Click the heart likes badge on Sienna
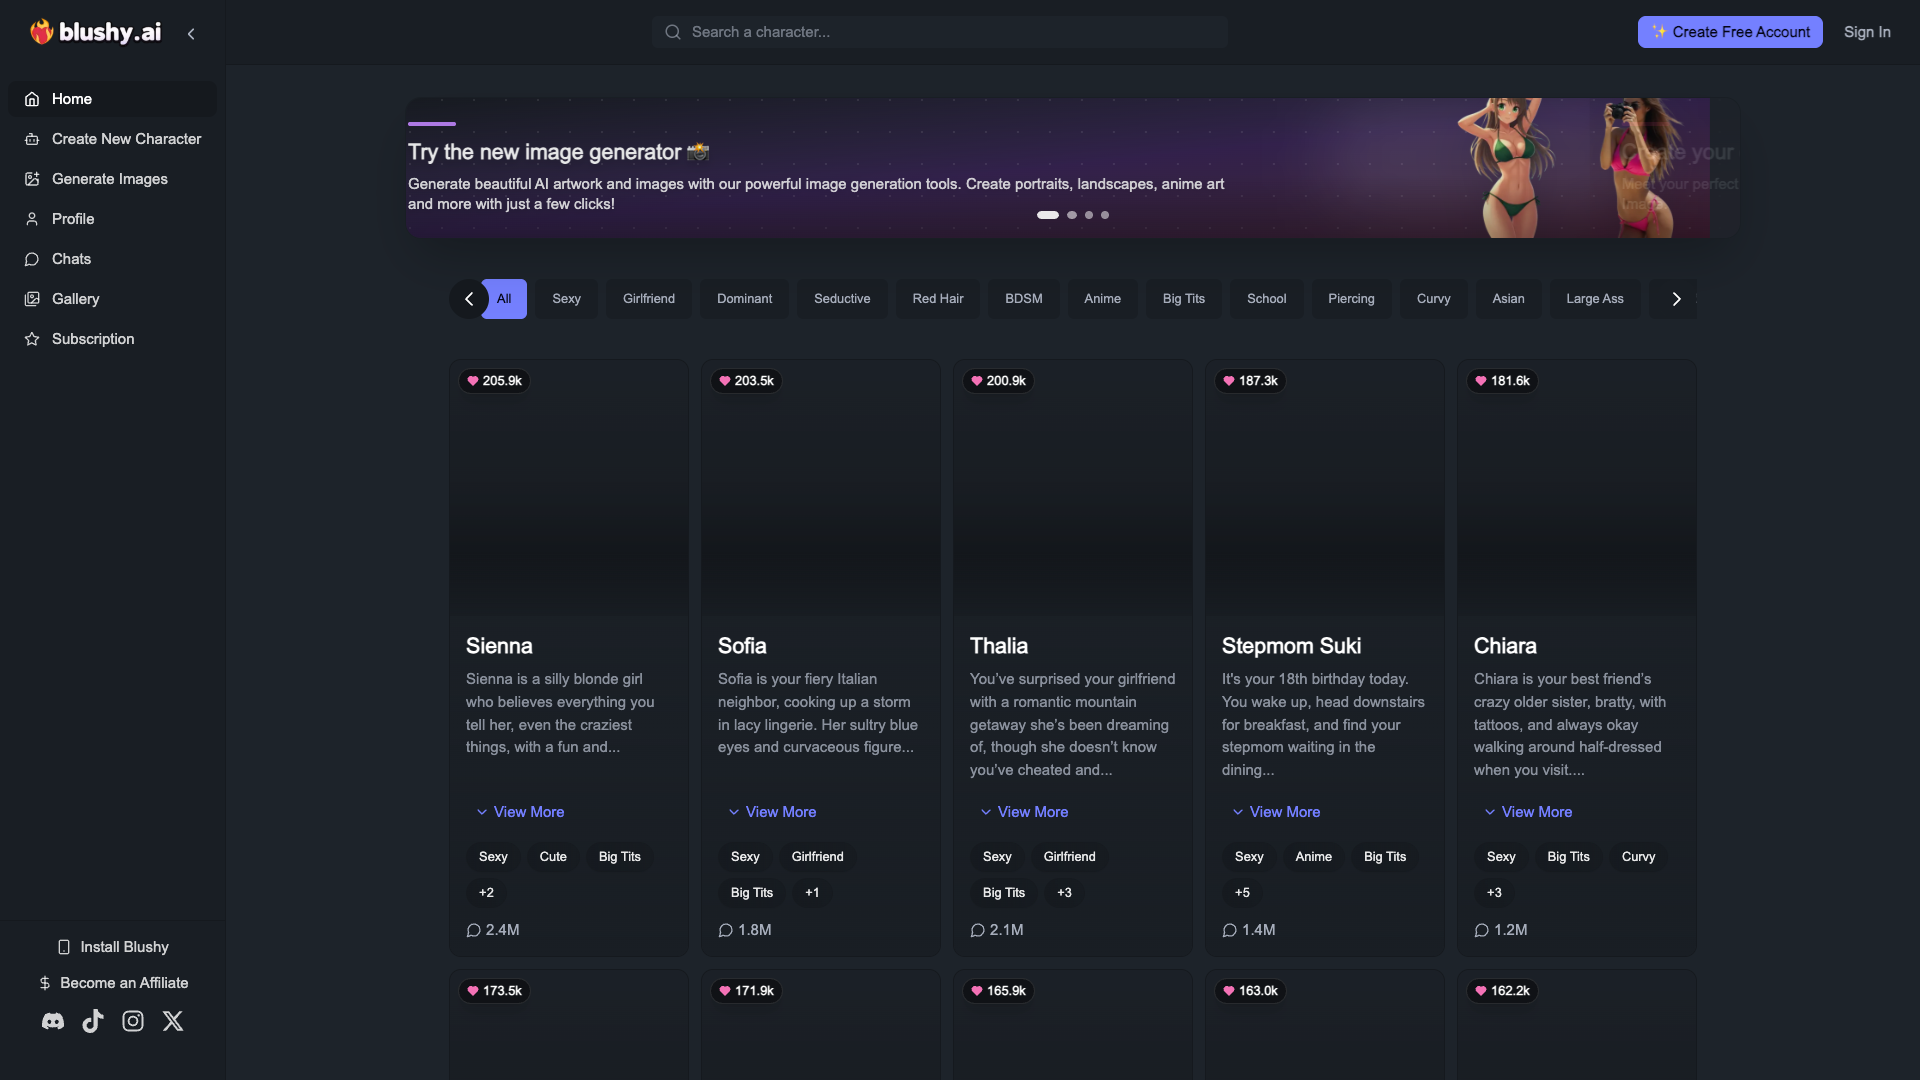 (495, 381)
